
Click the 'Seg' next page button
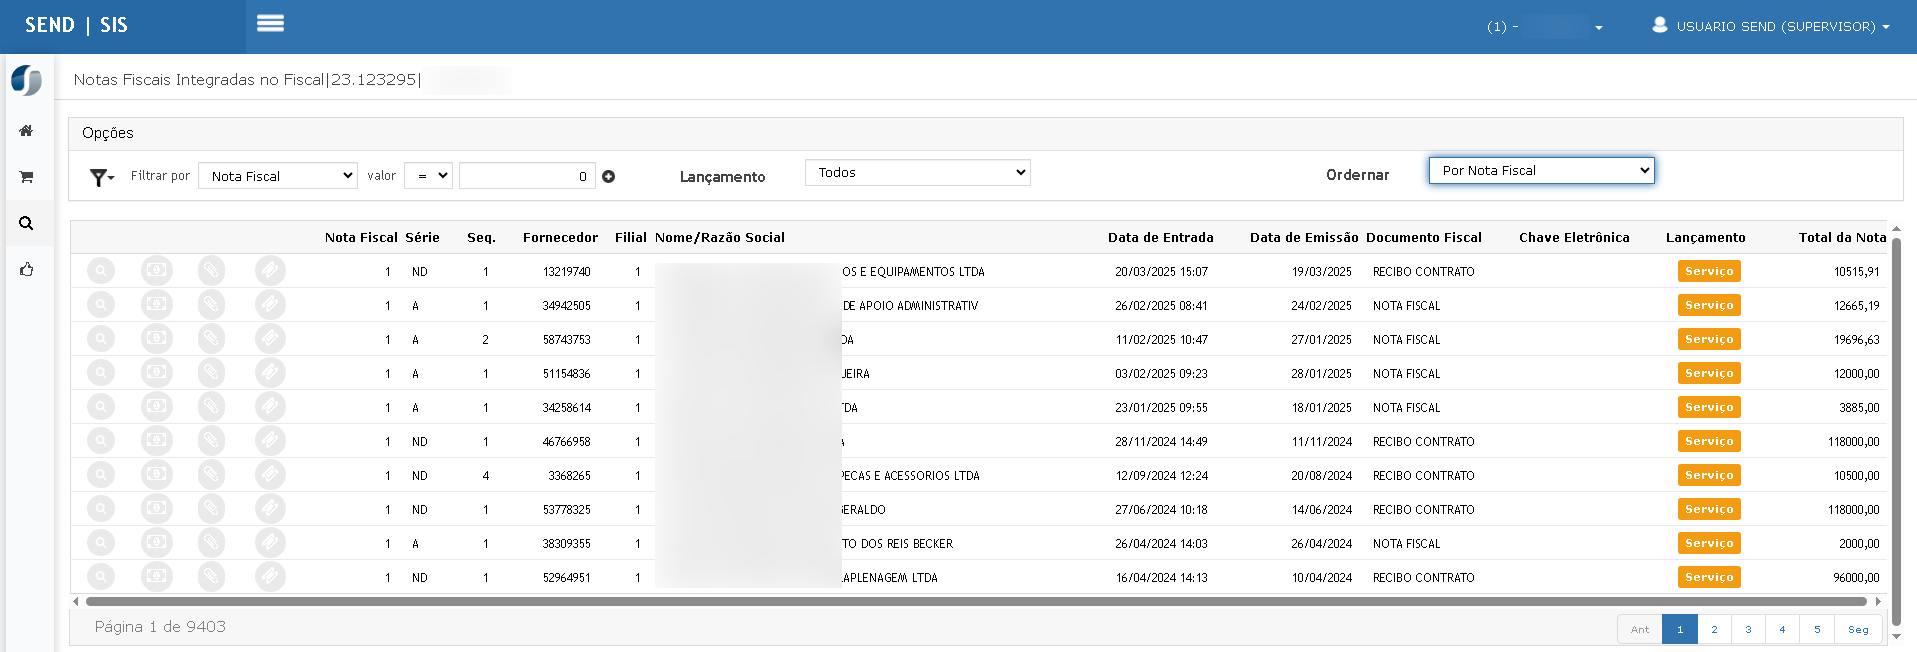[x=1858, y=629]
